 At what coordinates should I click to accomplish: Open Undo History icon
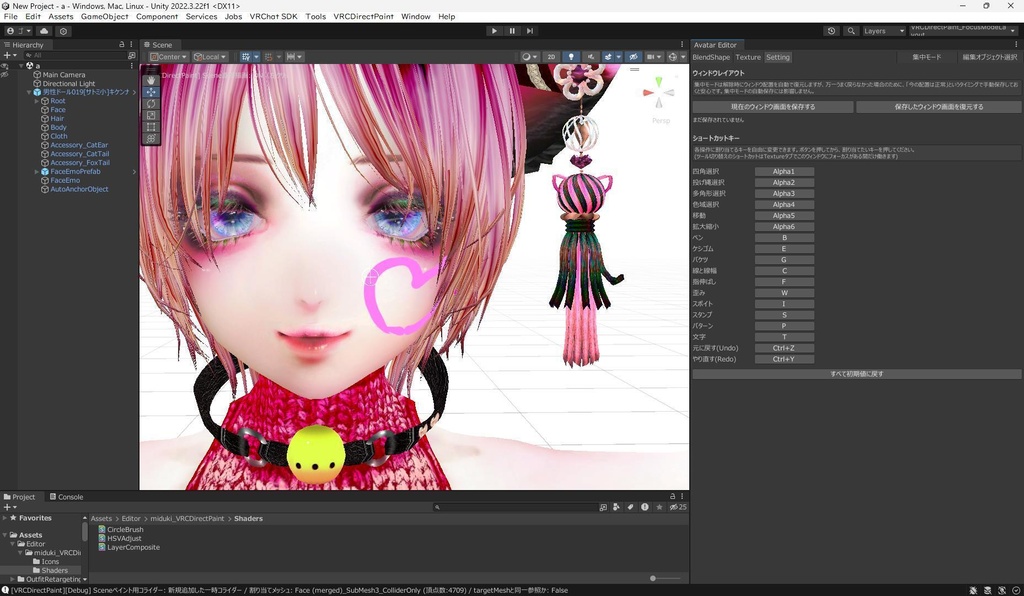click(x=831, y=31)
